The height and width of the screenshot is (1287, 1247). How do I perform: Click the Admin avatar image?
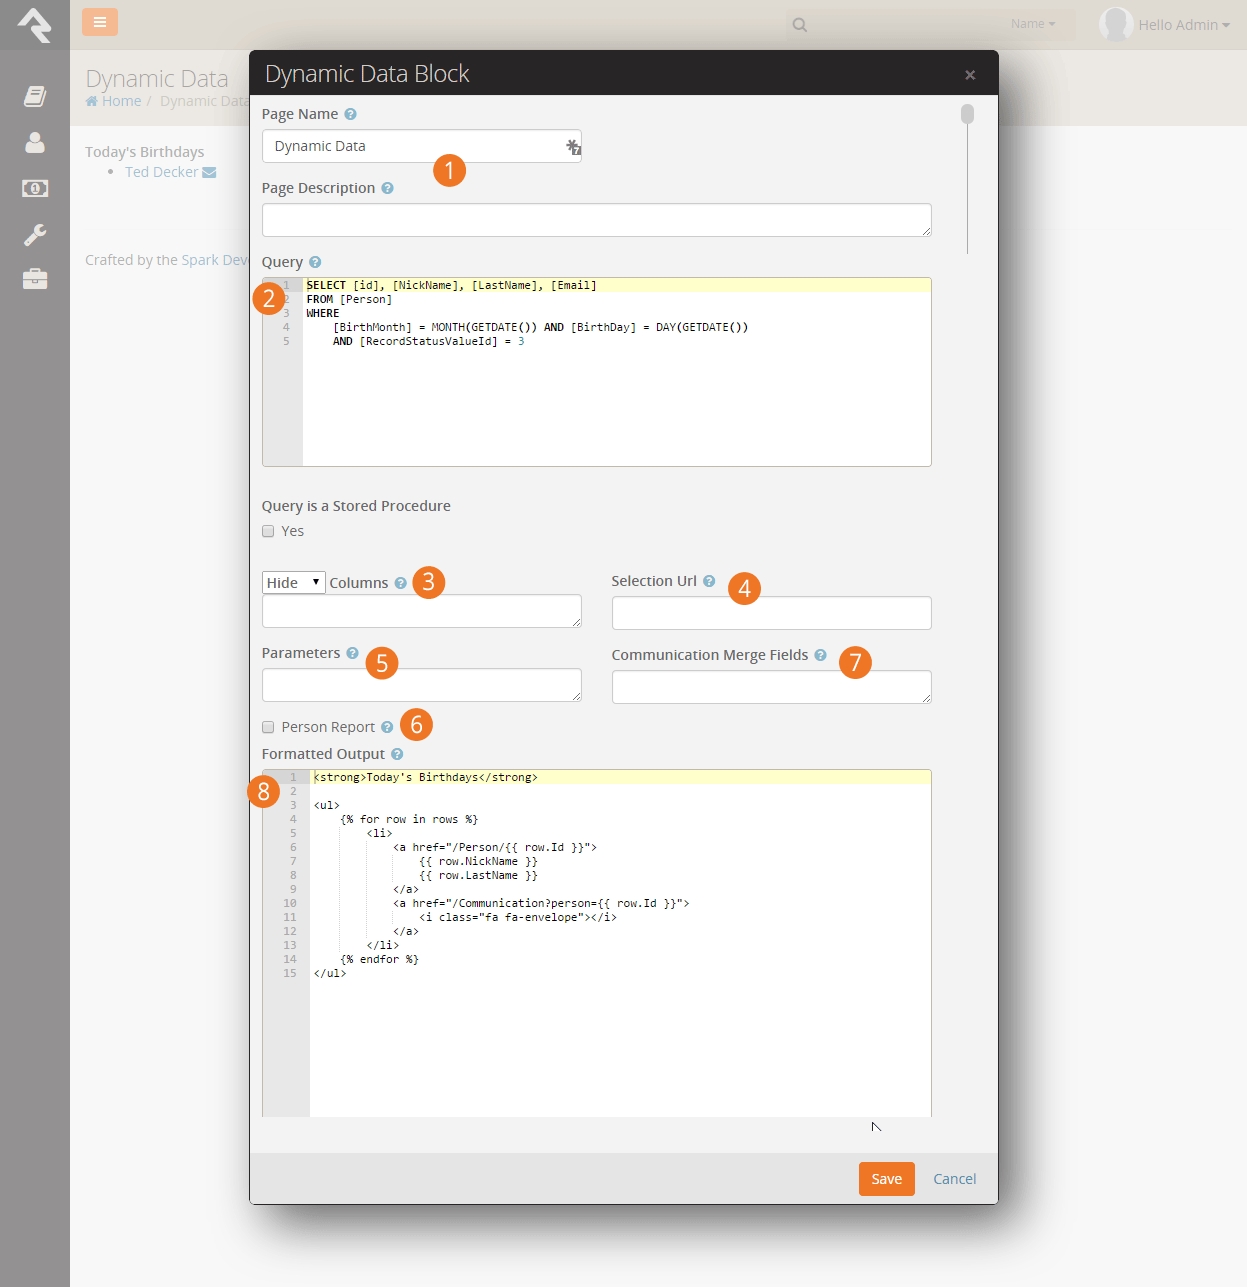[x=1116, y=24]
